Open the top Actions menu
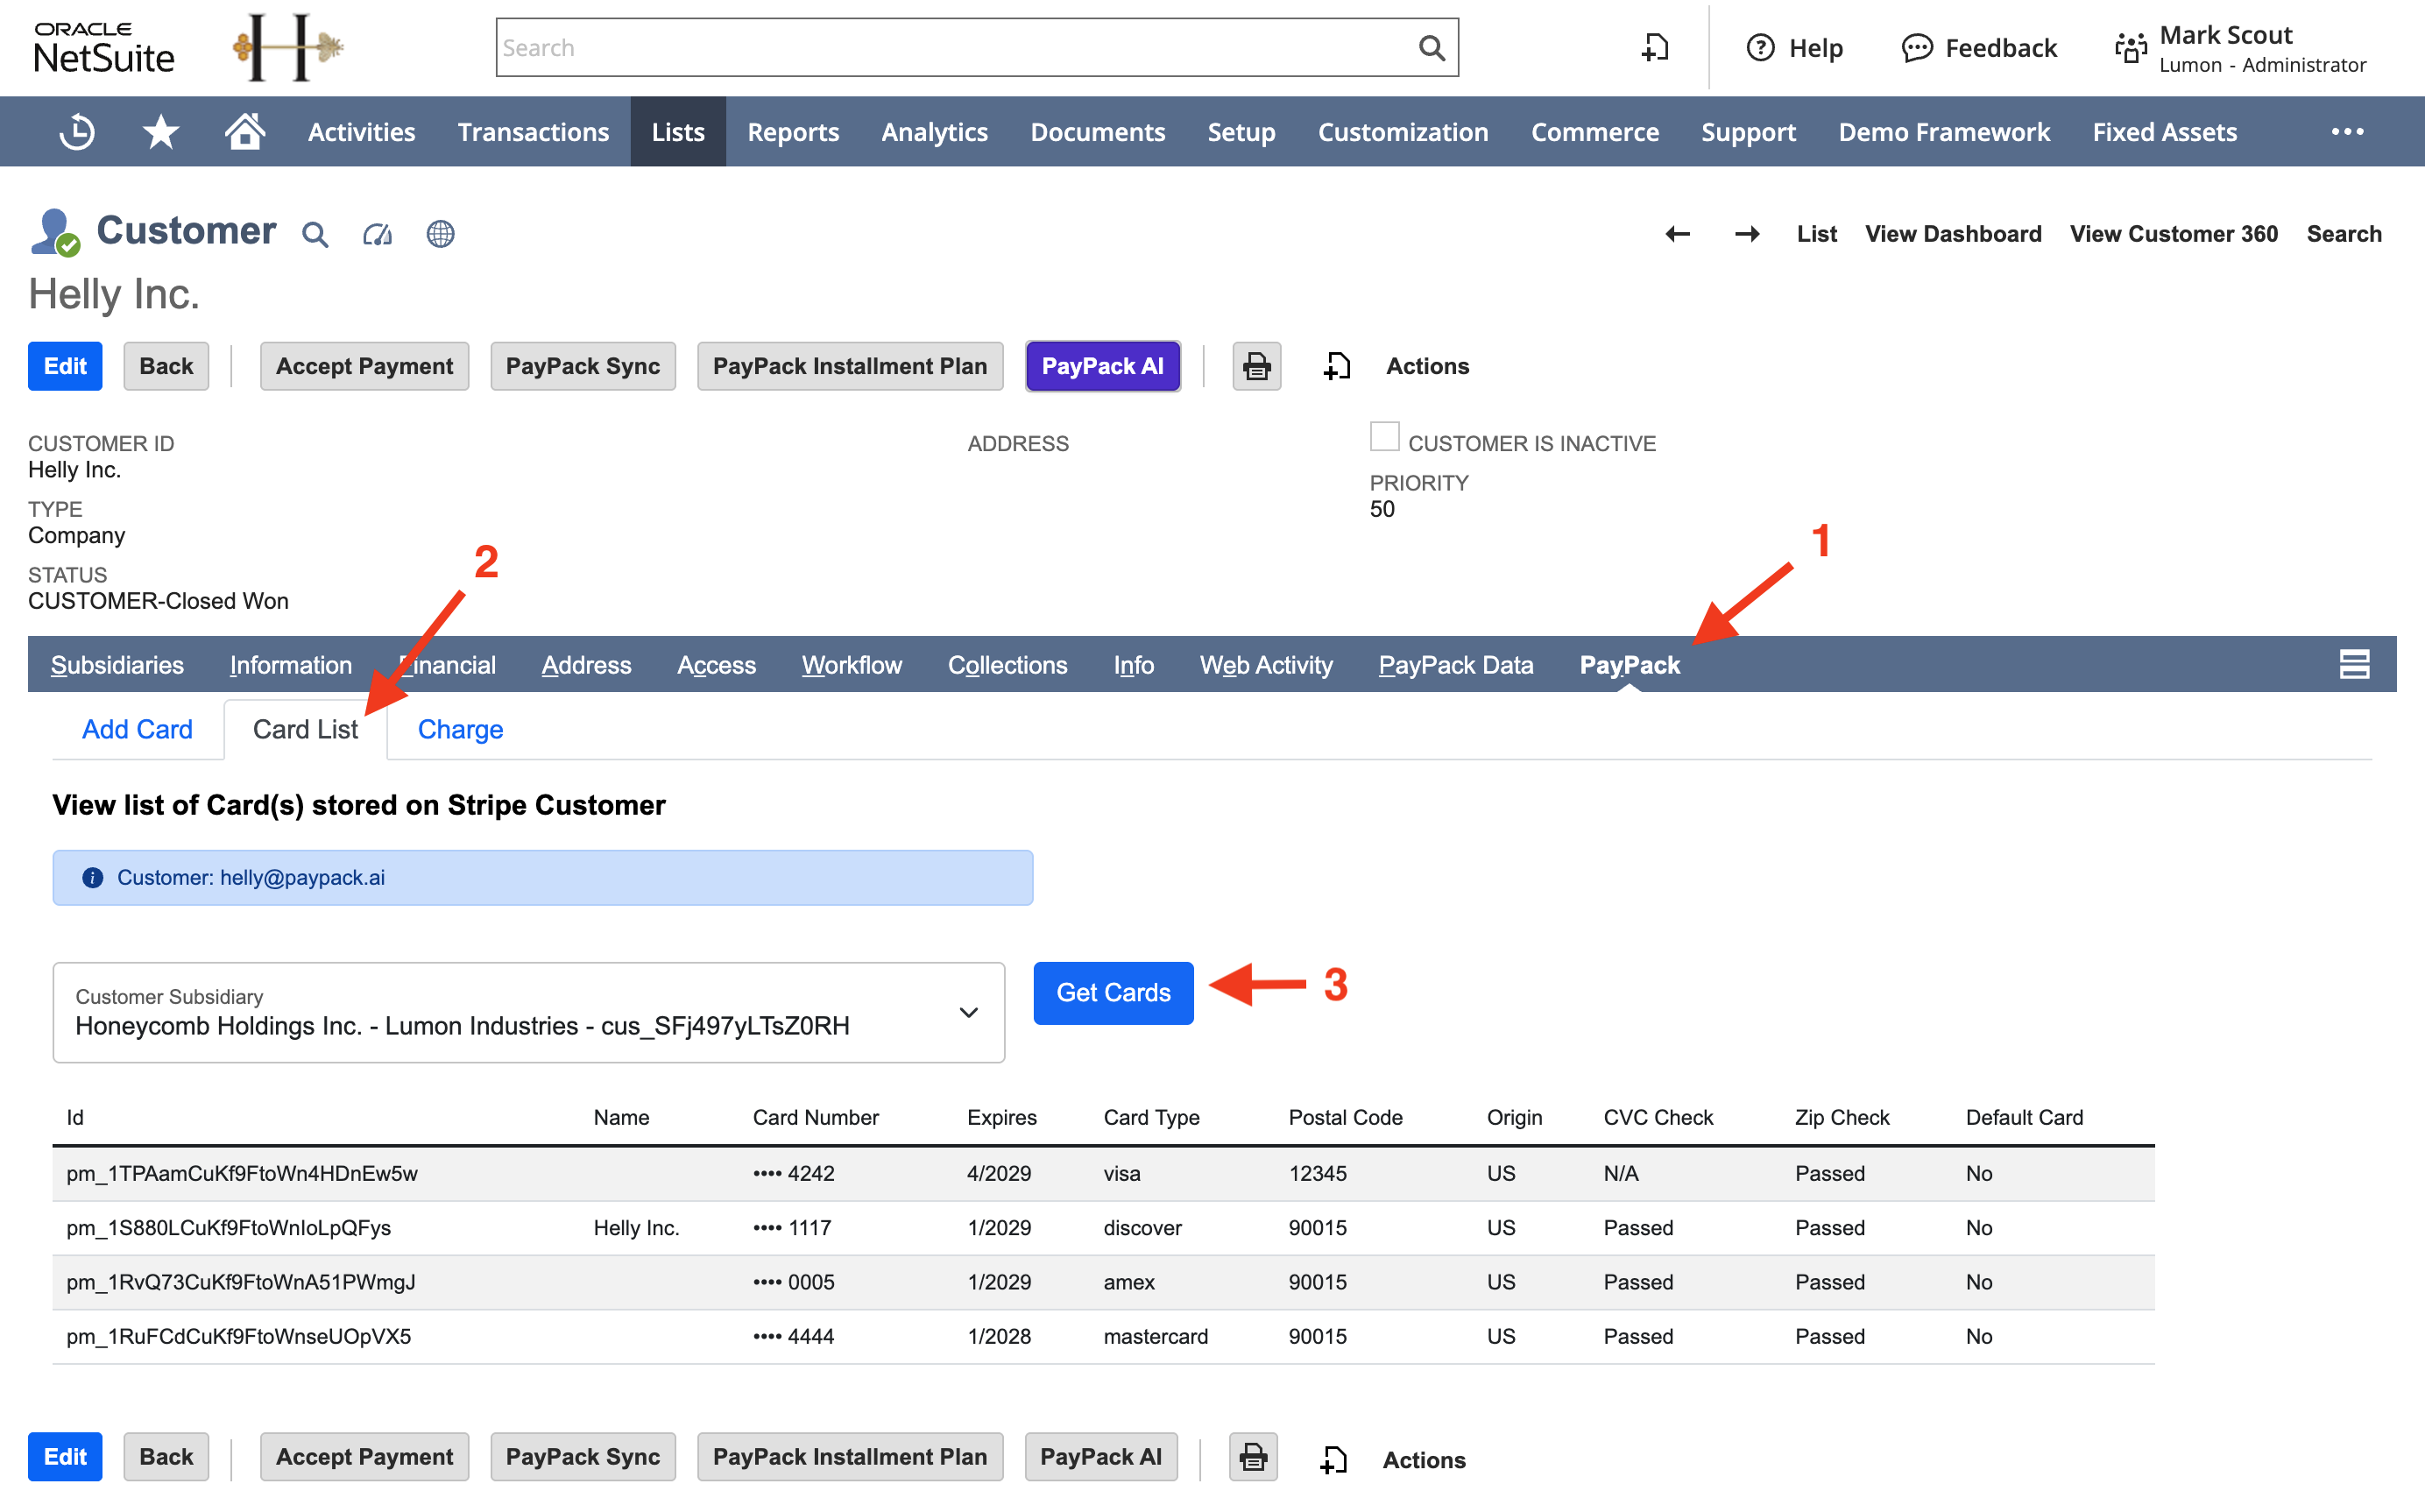Viewport: 2425px width, 1512px height. [x=1427, y=366]
